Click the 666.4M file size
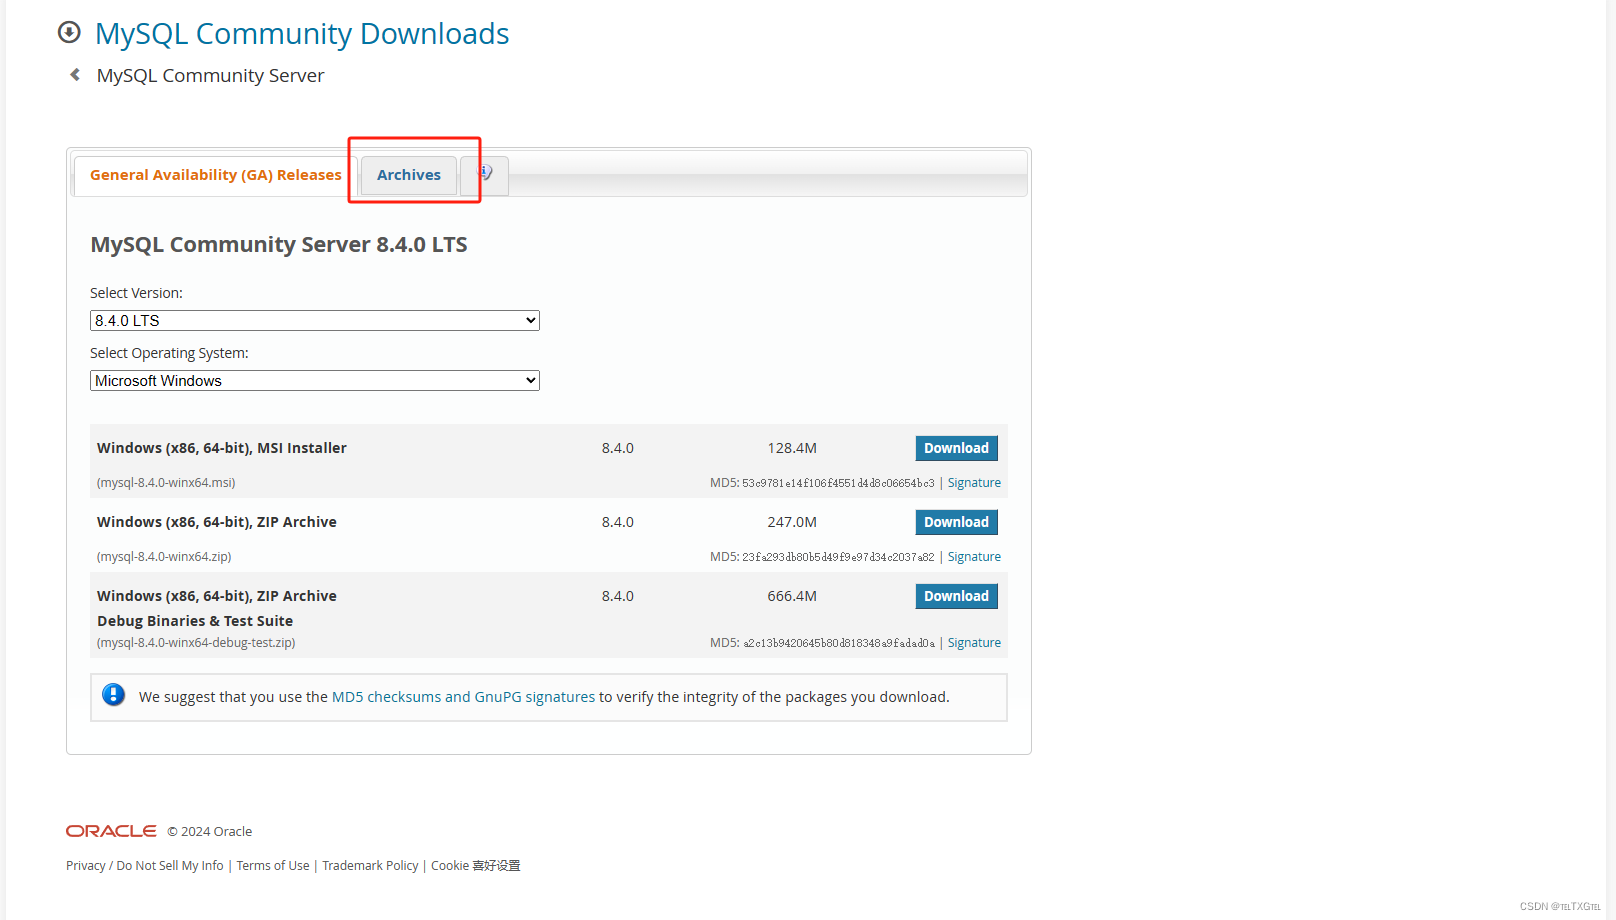The width and height of the screenshot is (1616, 920). pos(792,596)
